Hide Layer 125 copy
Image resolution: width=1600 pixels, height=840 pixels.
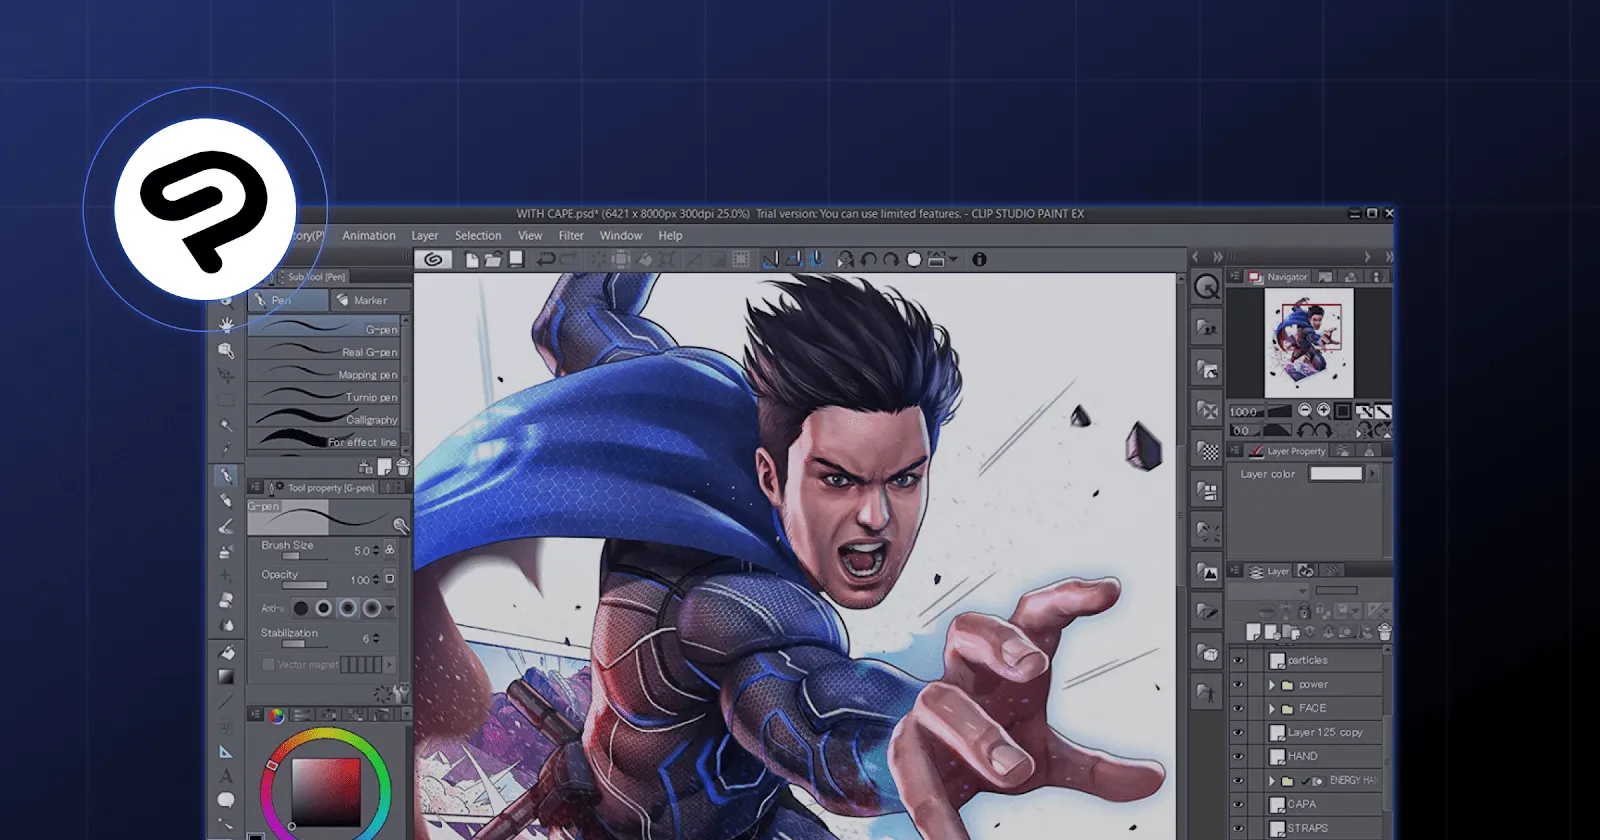(1238, 732)
